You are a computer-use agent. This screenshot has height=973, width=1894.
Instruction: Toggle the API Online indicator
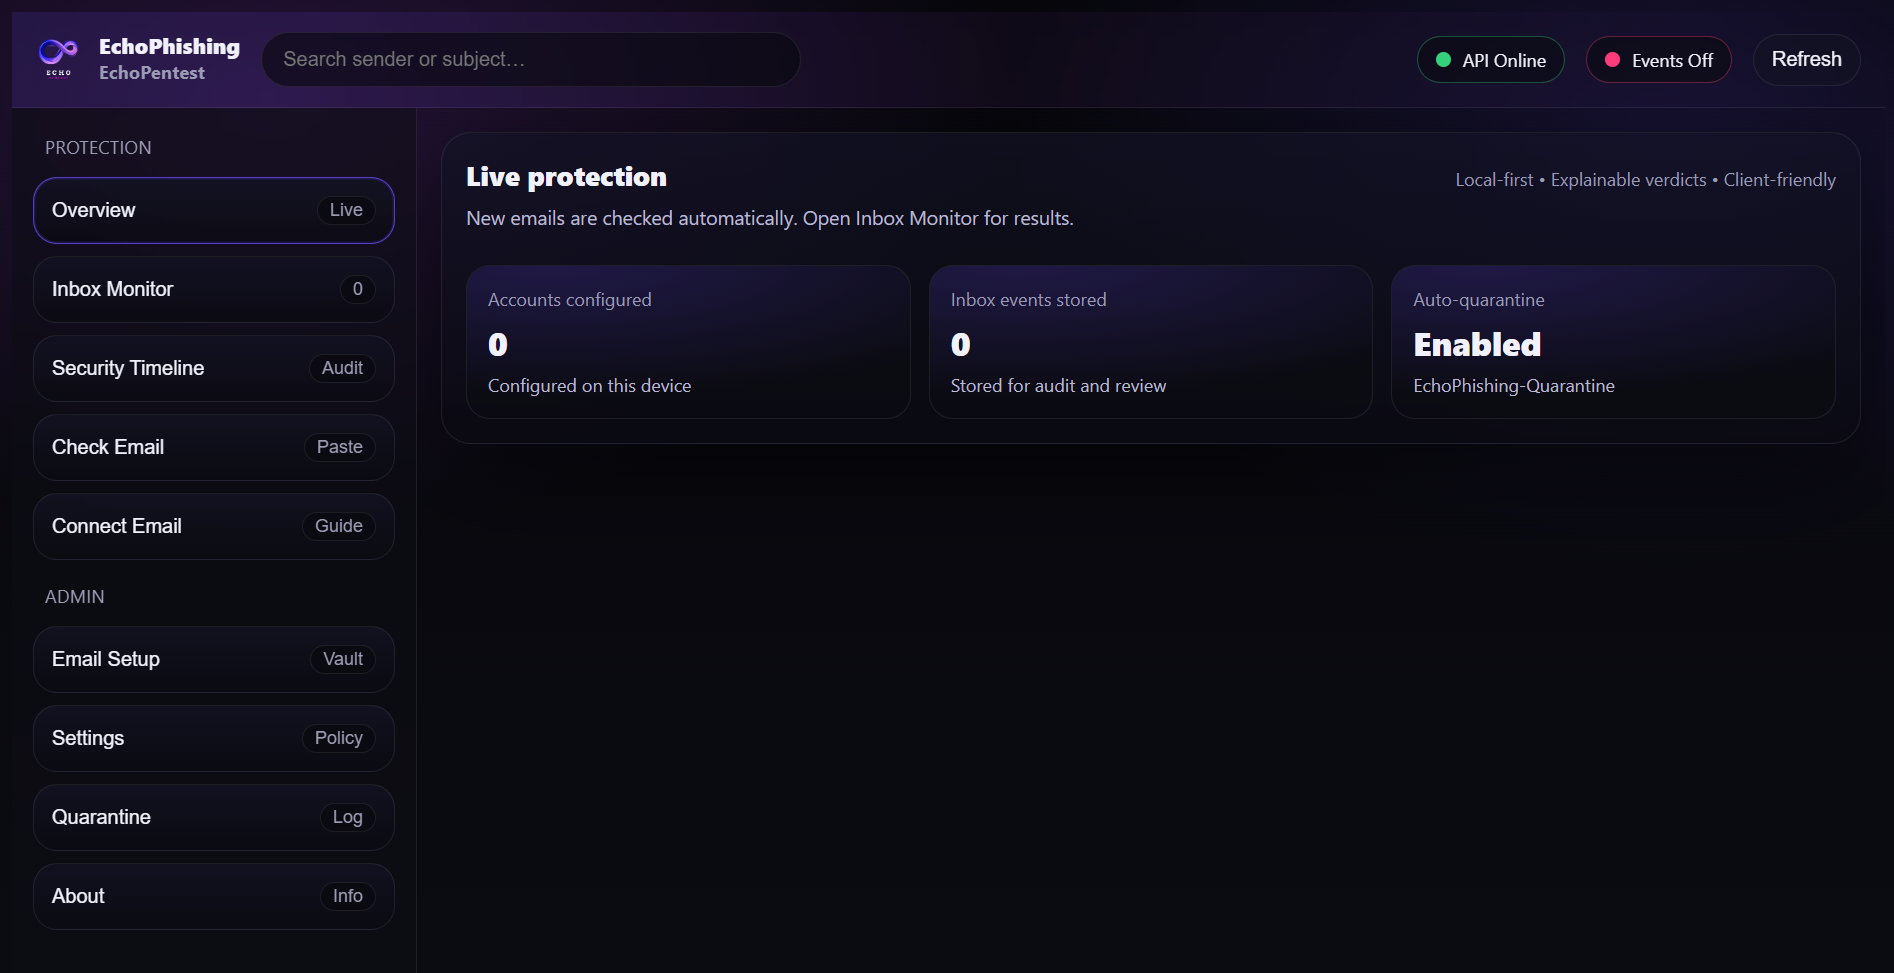point(1490,60)
